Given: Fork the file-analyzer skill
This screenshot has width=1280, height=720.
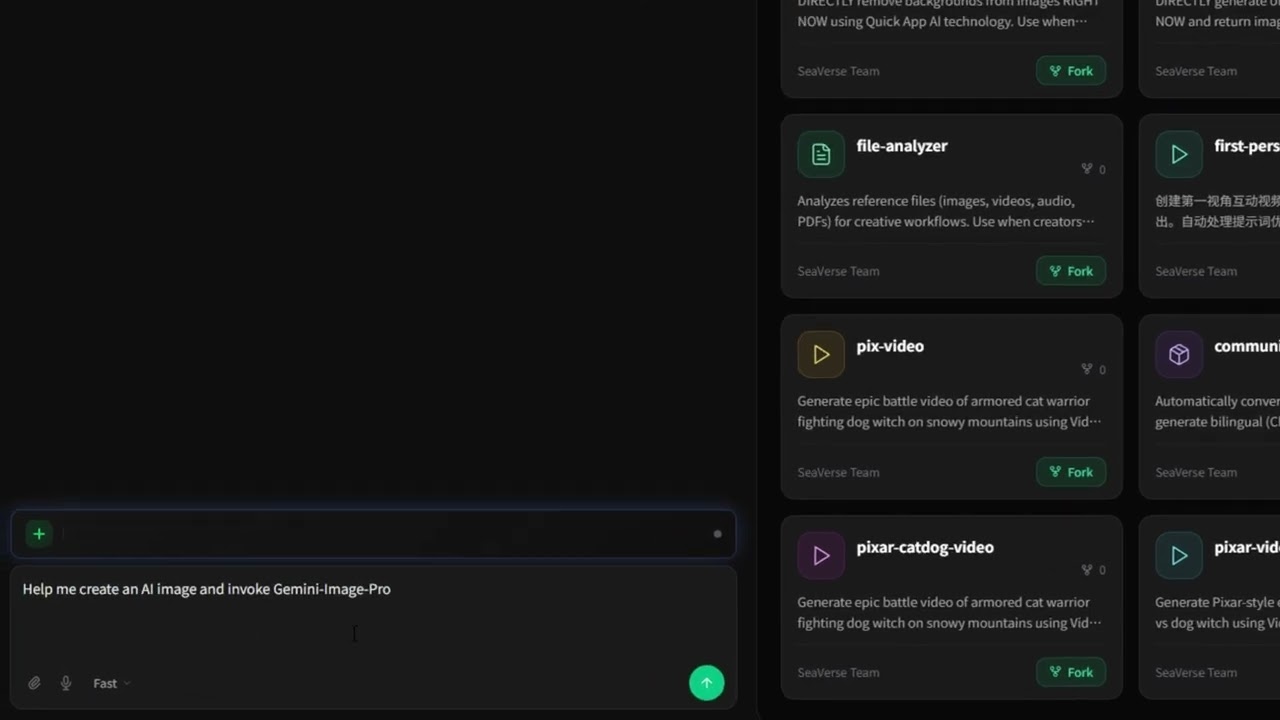Looking at the screenshot, I should pos(1071,271).
